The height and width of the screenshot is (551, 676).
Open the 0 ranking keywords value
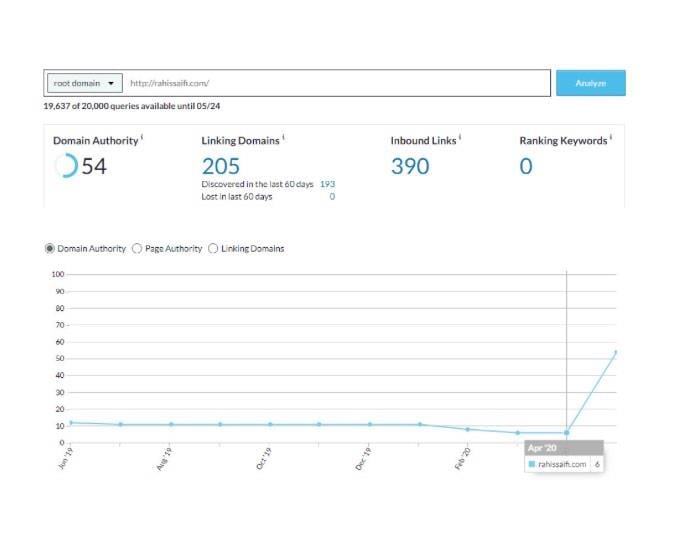(526, 166)
